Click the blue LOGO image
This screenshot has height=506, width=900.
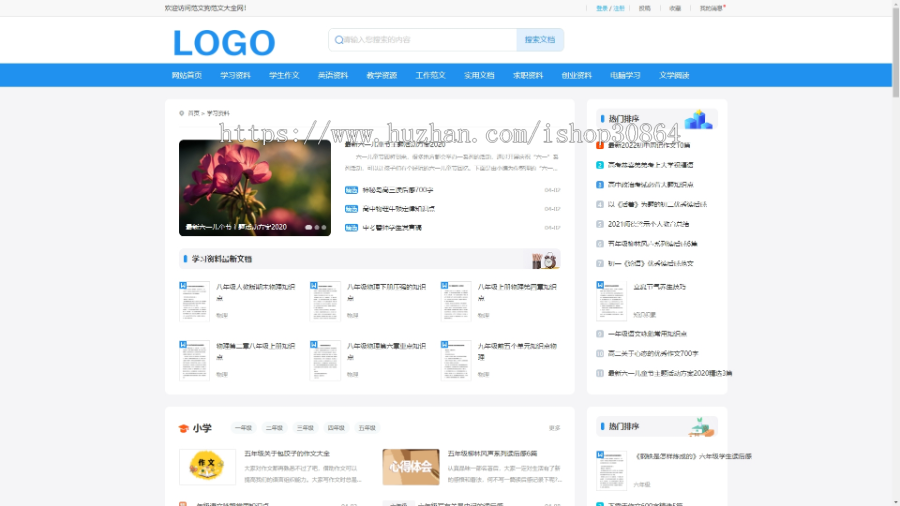224,43
